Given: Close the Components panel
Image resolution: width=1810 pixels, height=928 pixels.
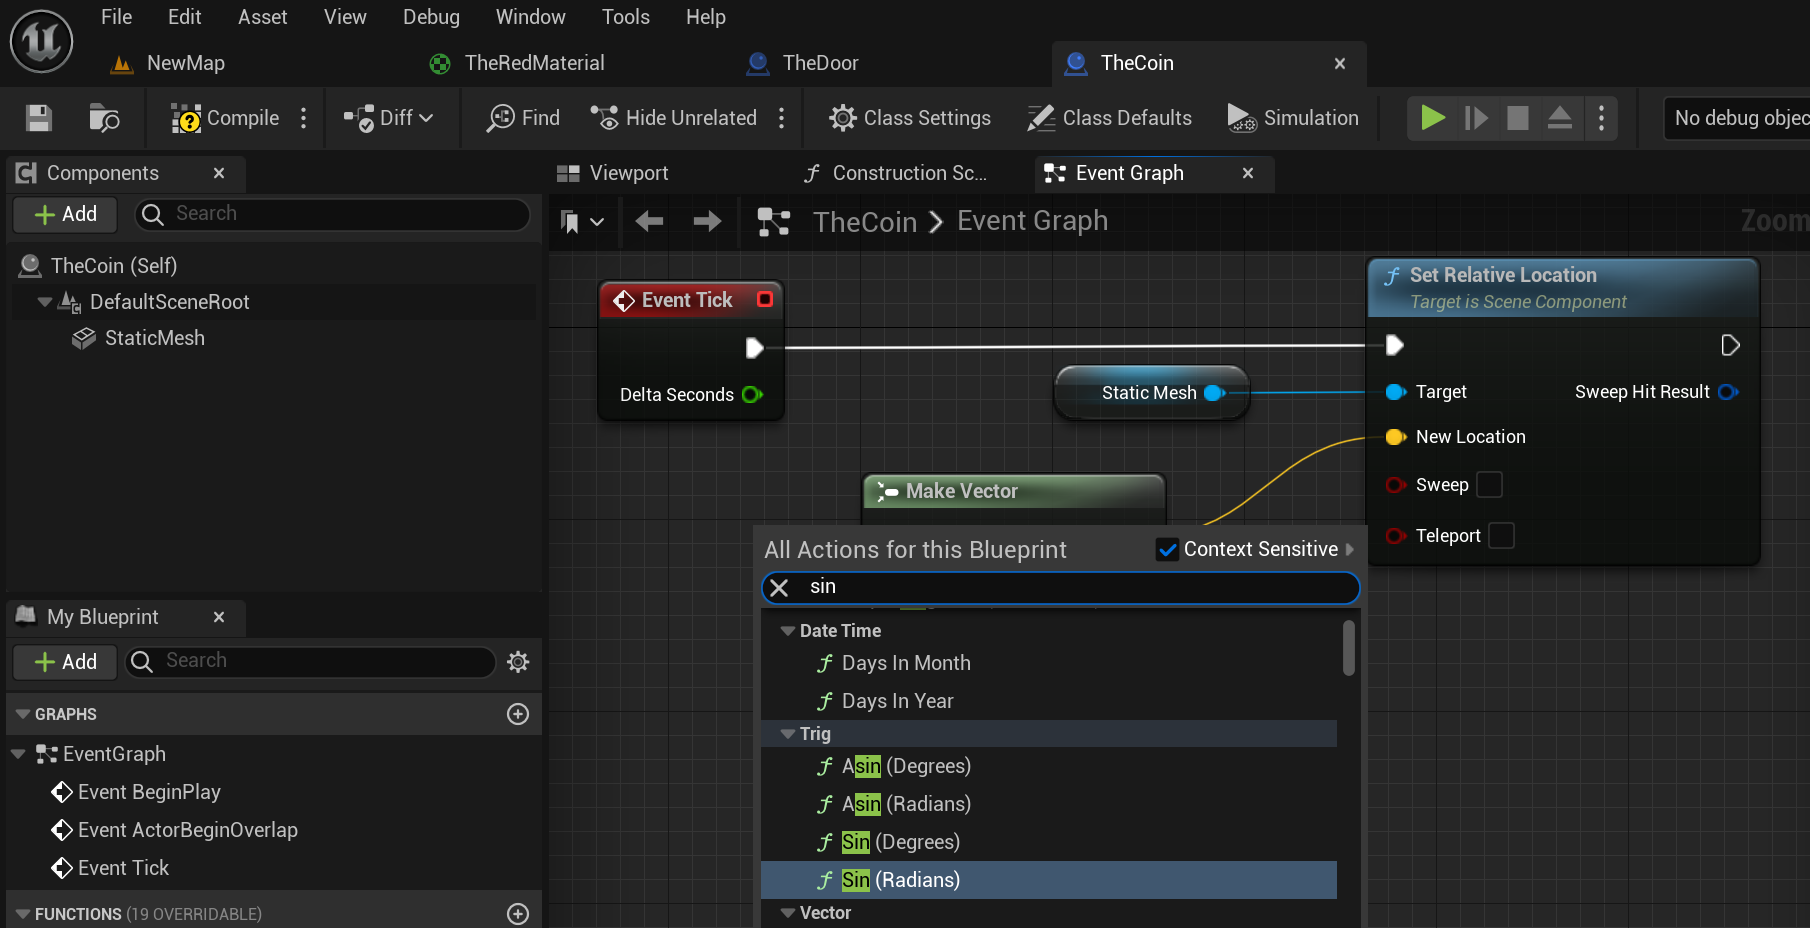Looking at the screenshot, I should [219, 173].
